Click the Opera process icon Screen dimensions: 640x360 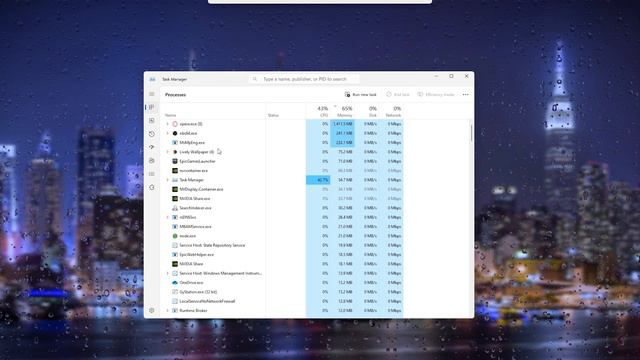pyautogui.click(x=175, y=124)
